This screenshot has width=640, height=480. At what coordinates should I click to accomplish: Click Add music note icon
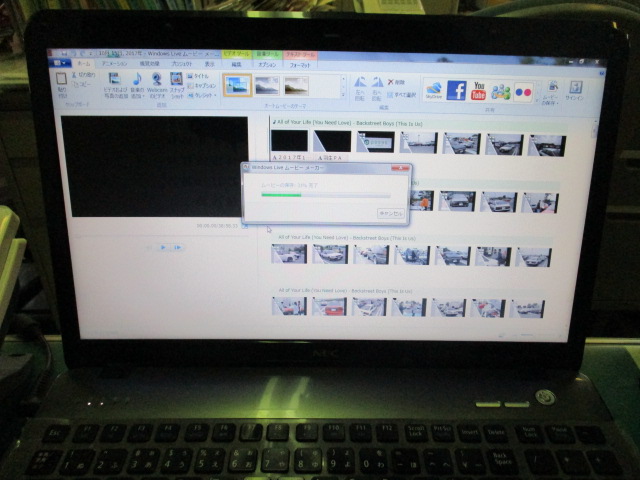coord(137,80)
